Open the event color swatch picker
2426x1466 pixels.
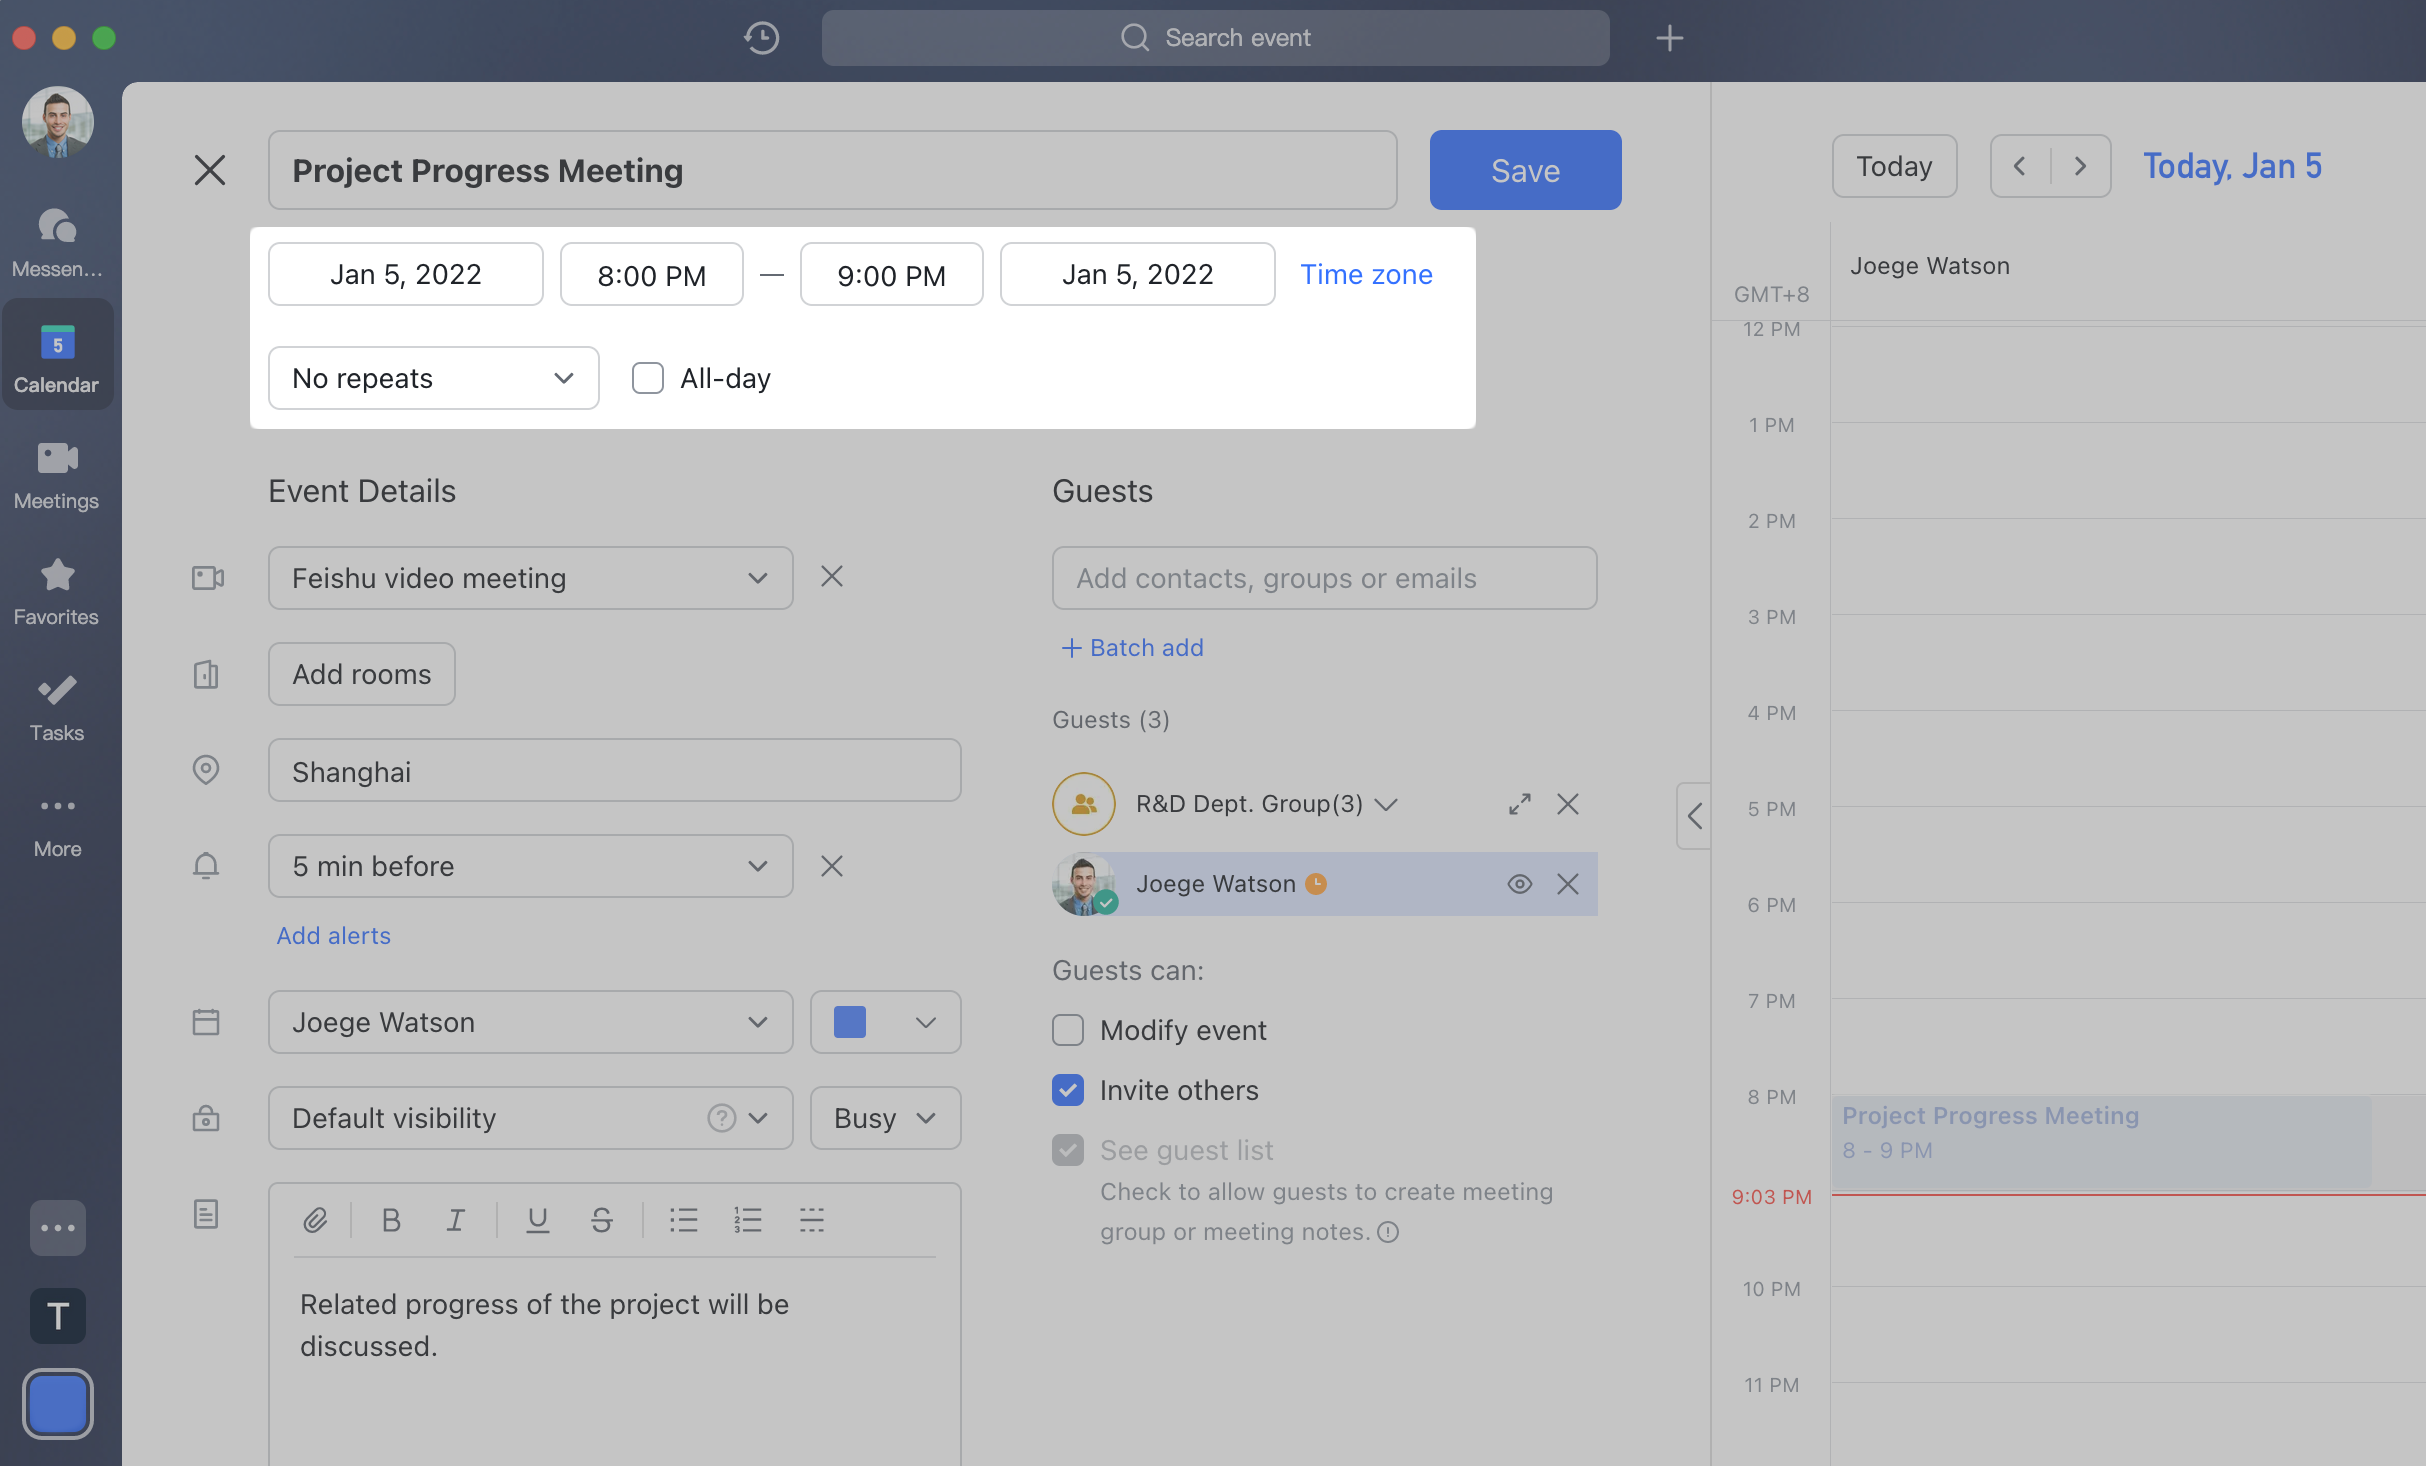885,1022
